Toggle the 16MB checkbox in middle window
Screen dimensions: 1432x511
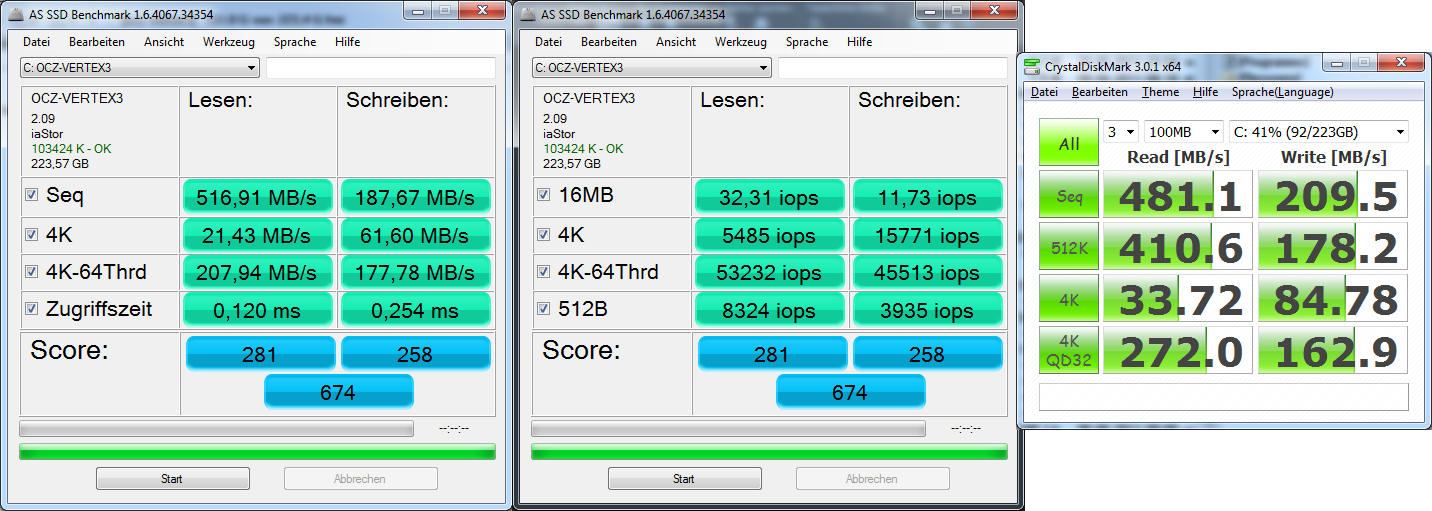click(544, 195)
